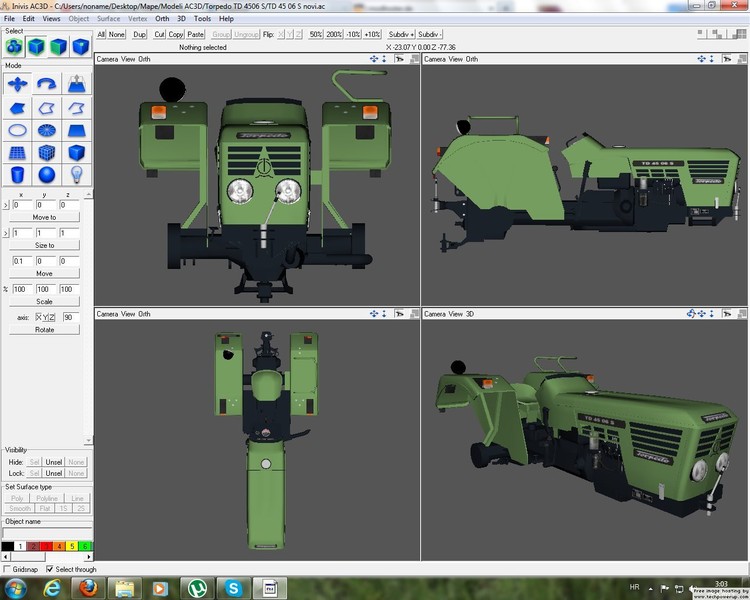Switch to Surface select mode icon
Image resolution: width=750 pixels, height=600 pixels.
58,46
